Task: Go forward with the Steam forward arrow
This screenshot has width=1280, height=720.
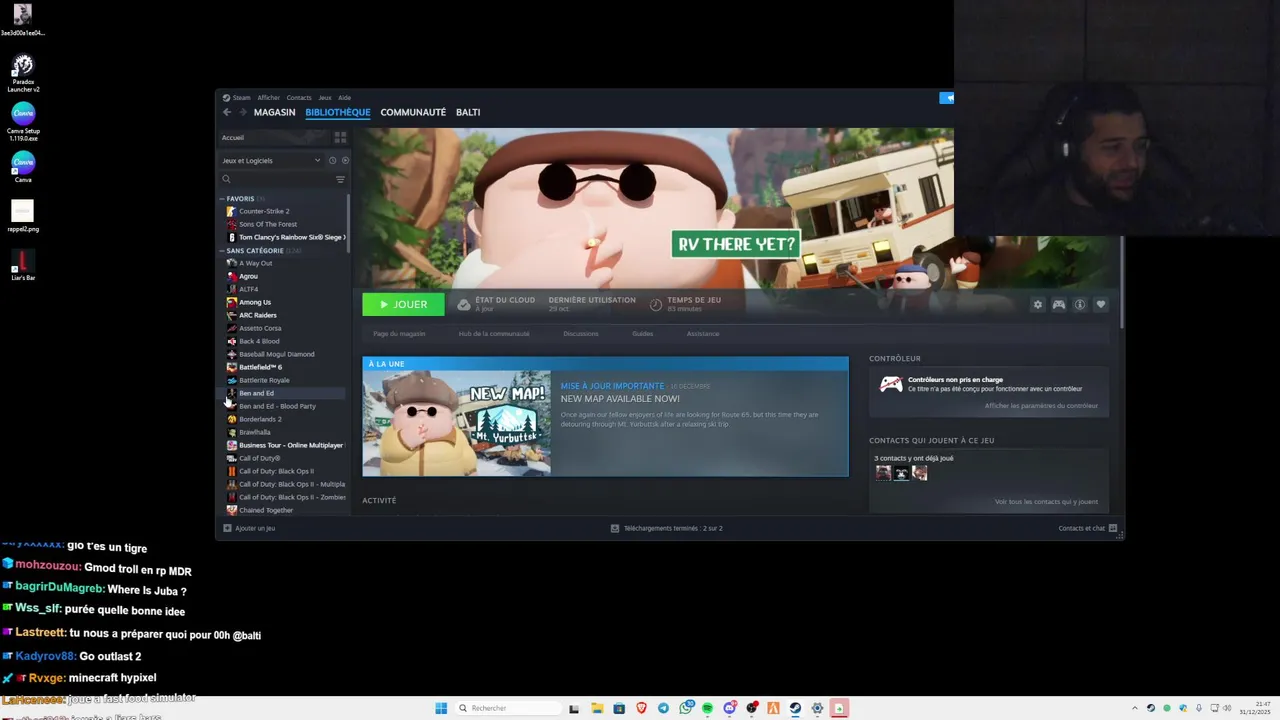Action: [242, 112]
